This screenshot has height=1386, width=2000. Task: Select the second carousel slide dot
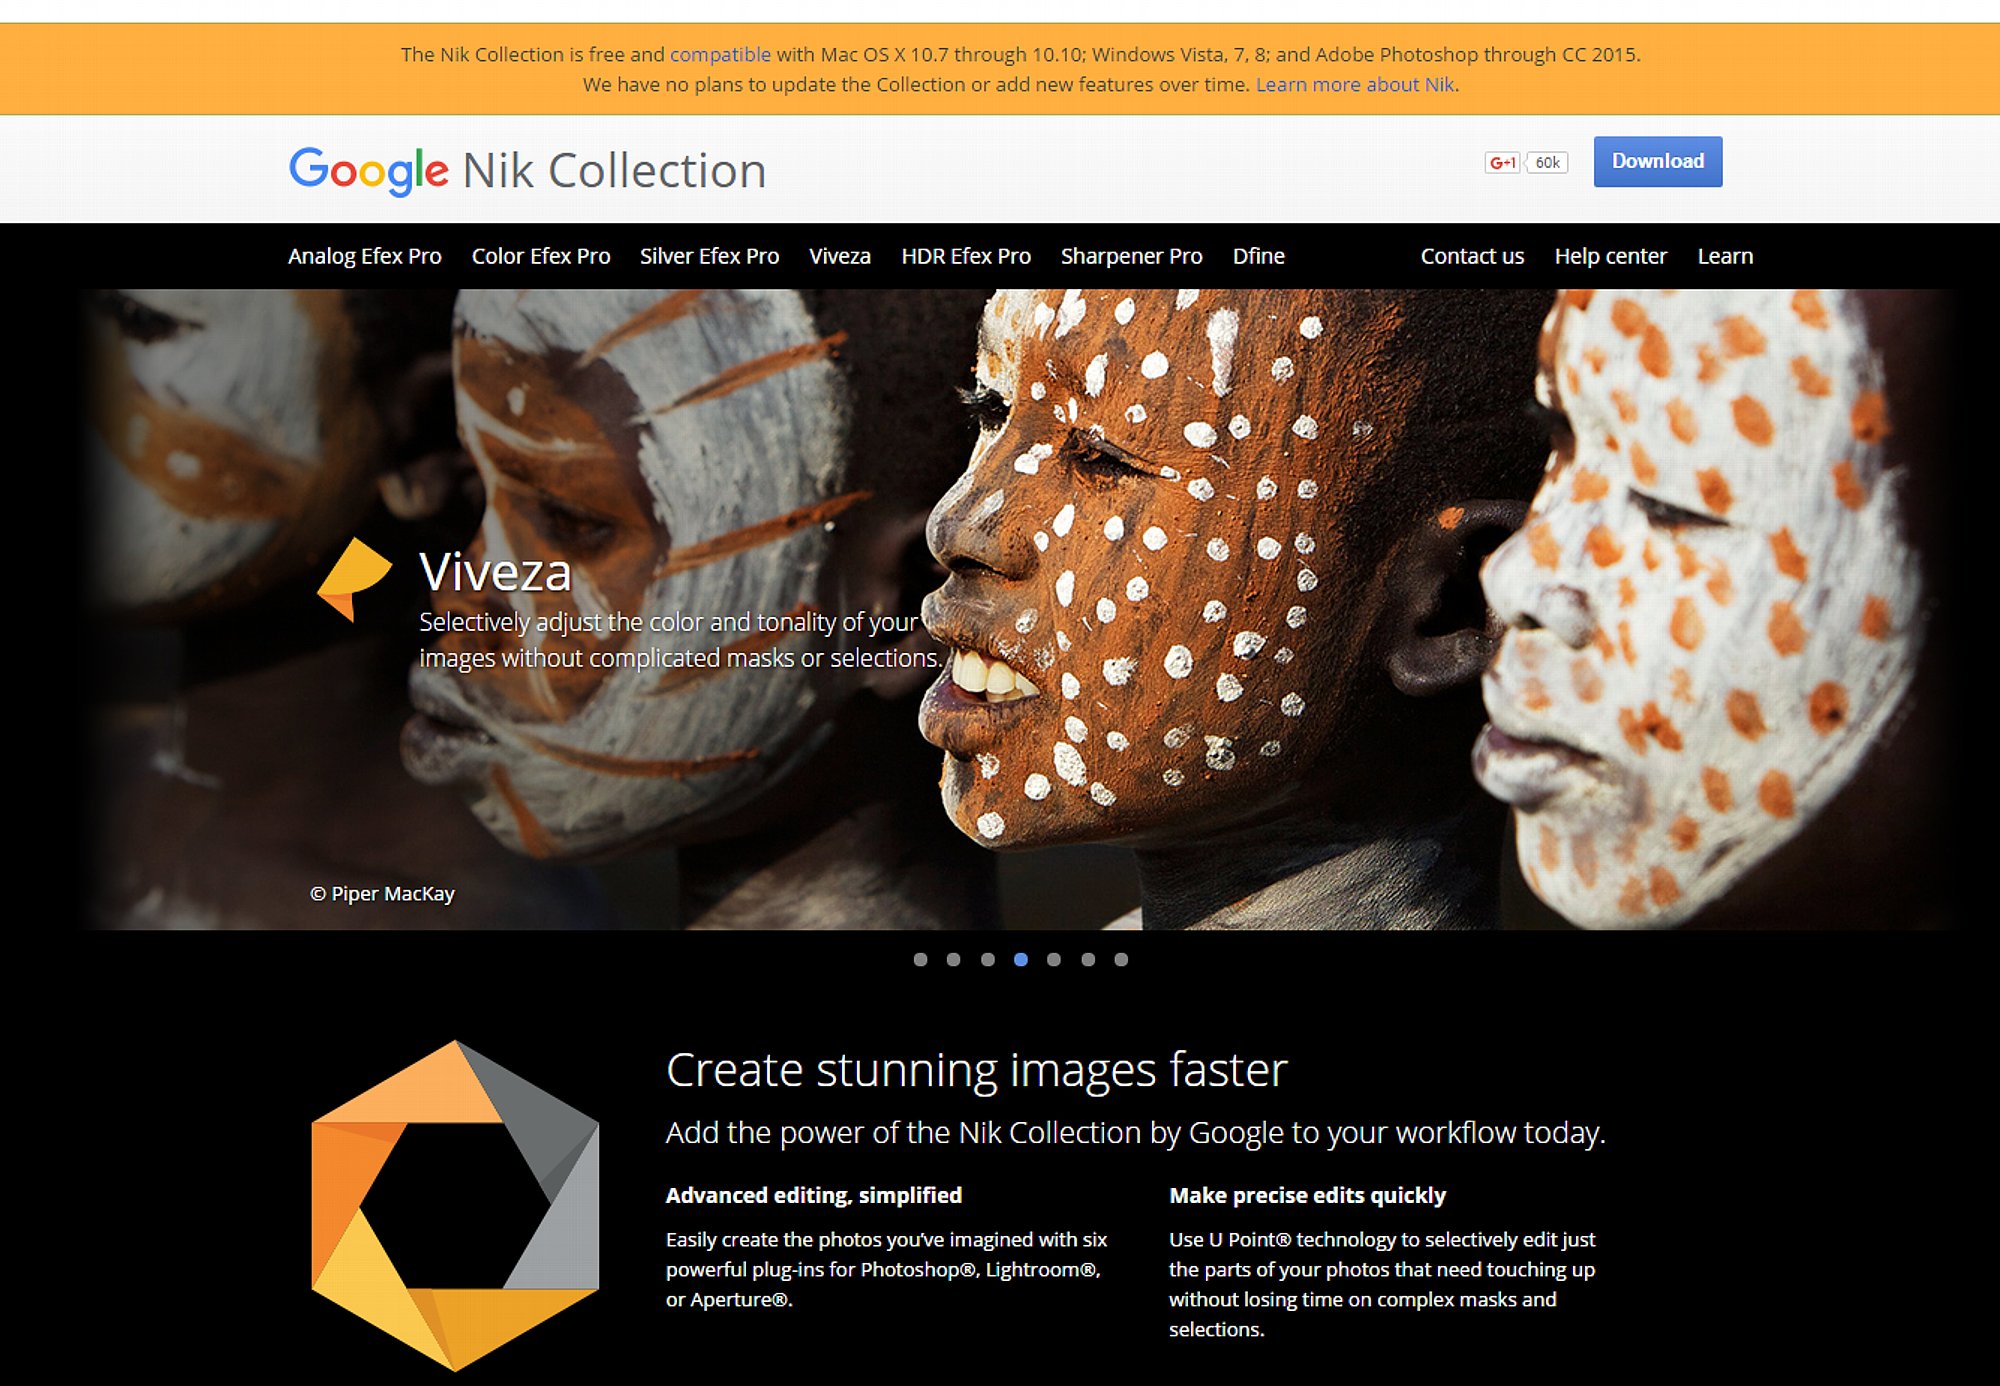point(953,960)
